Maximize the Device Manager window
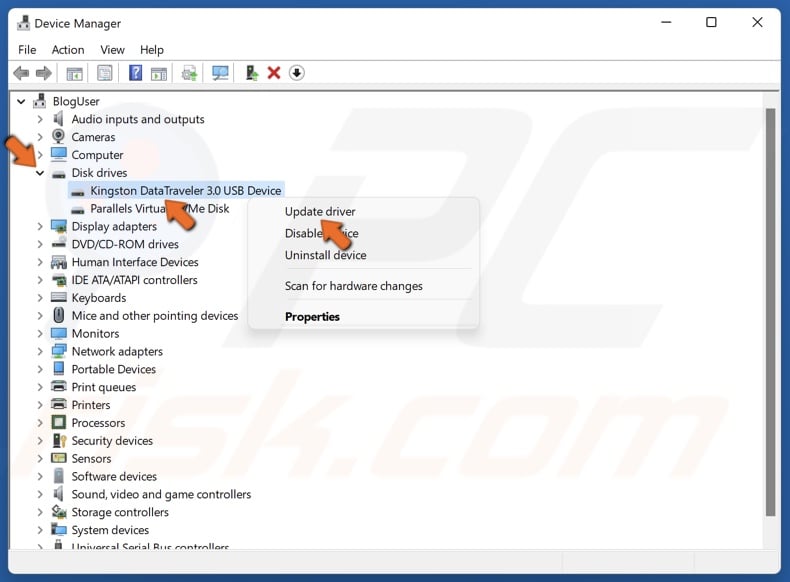790x582 pixels. tap(711, 22)
